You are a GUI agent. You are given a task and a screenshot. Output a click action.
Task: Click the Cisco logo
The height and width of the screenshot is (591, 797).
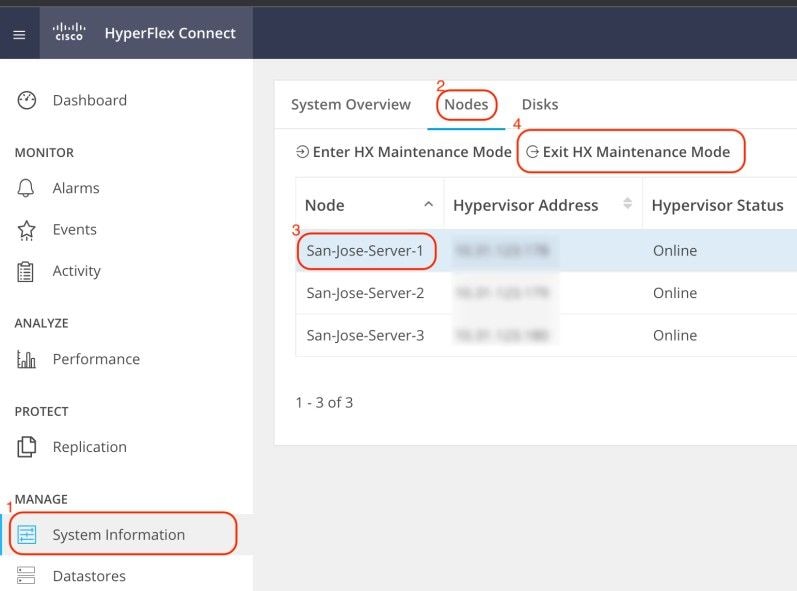click(x=69, y=32)
